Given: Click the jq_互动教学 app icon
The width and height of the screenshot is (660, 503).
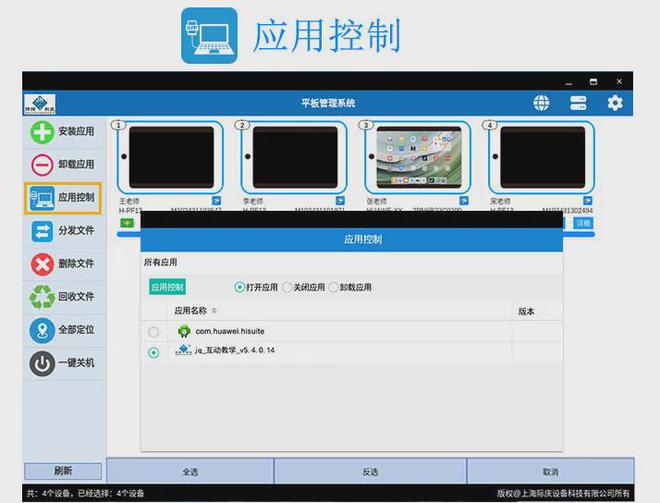Looking at the screenshot, I should pos(184,350).
